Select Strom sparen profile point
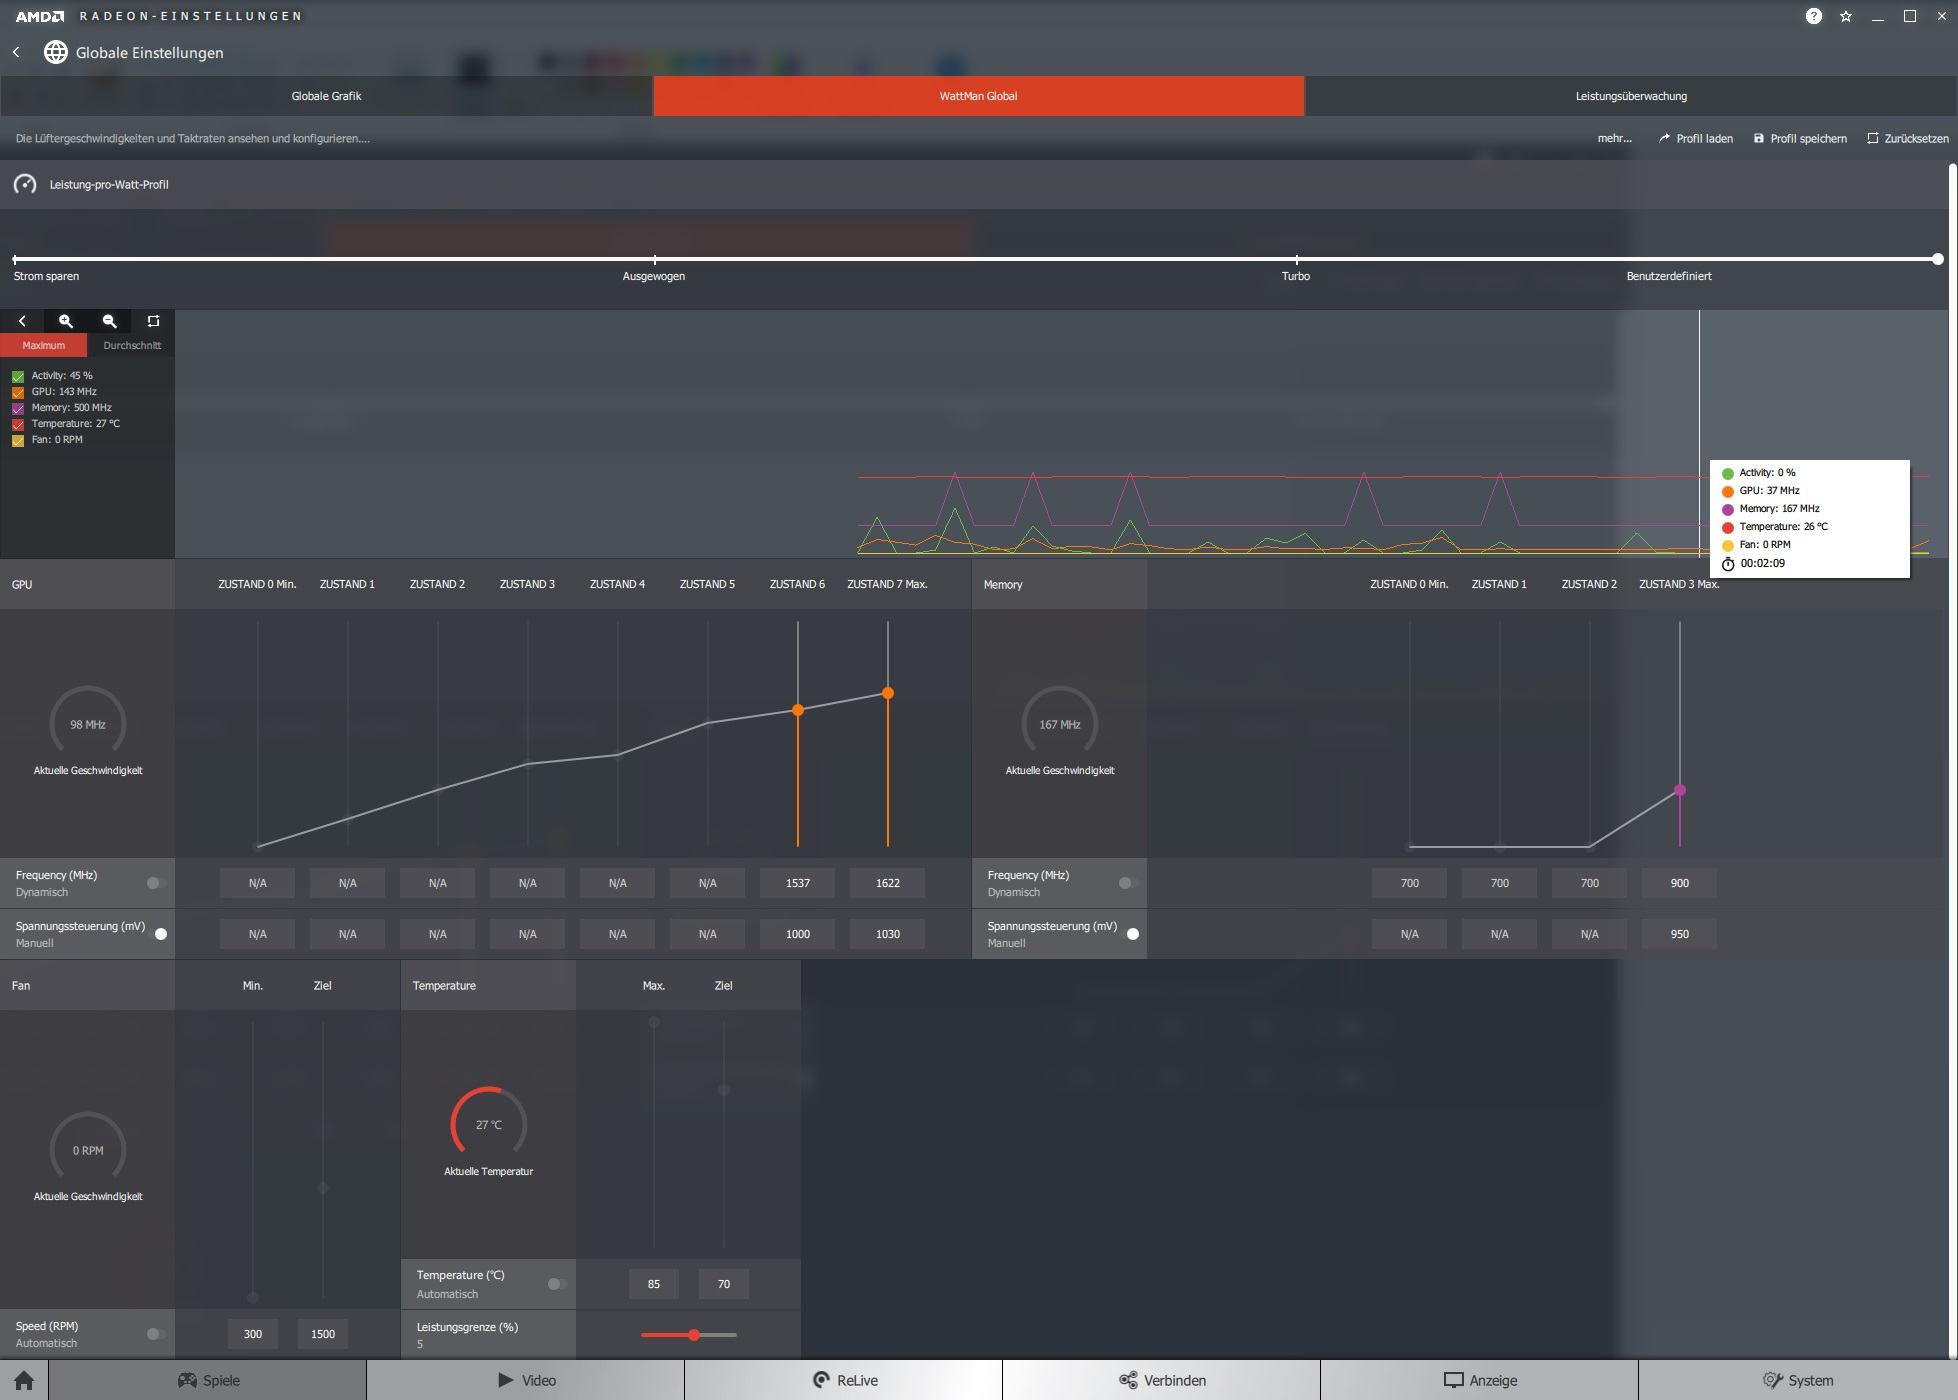The height and width of the screenshot is (1400, 1958). [x=14, y=259]
